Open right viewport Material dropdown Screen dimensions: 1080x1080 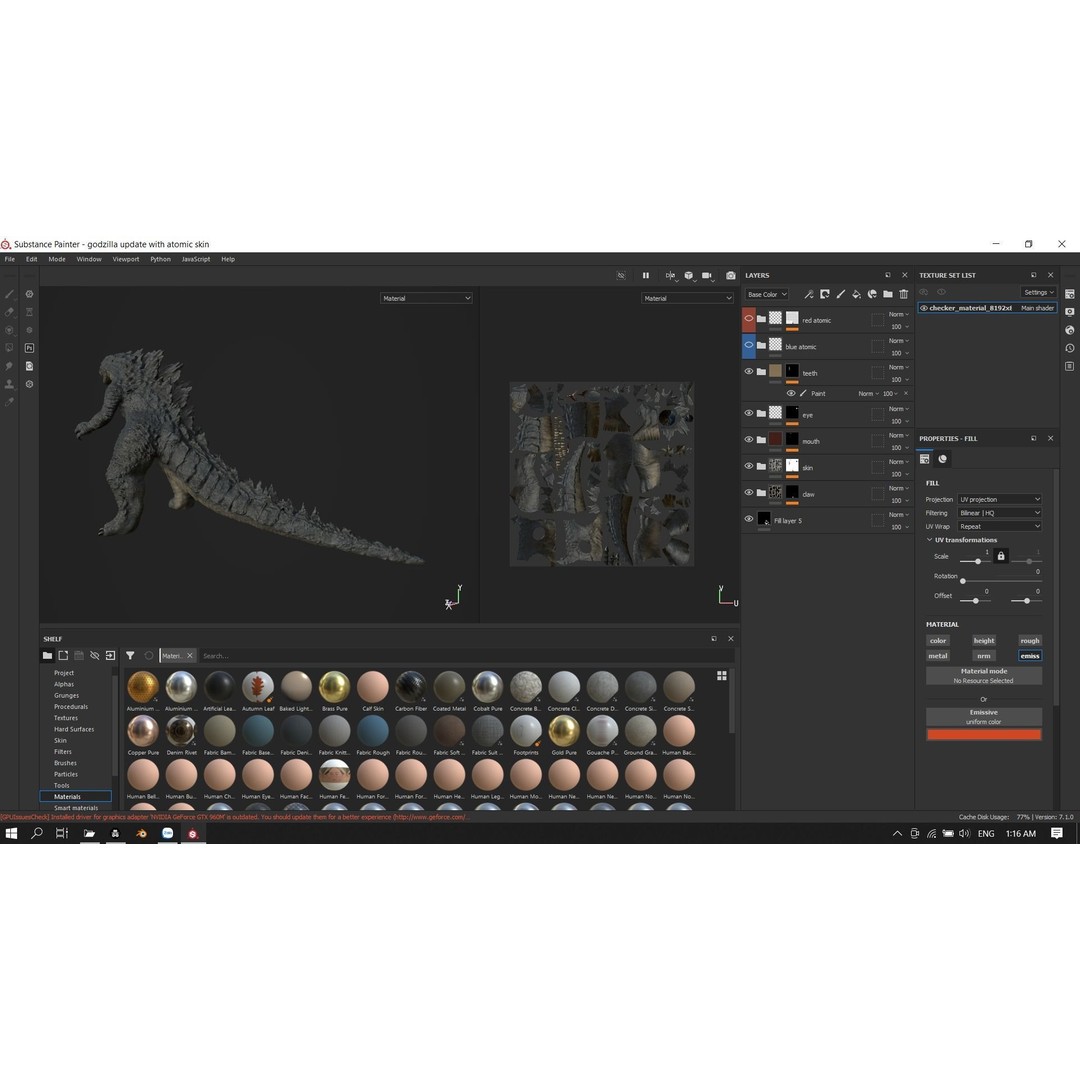687,298
